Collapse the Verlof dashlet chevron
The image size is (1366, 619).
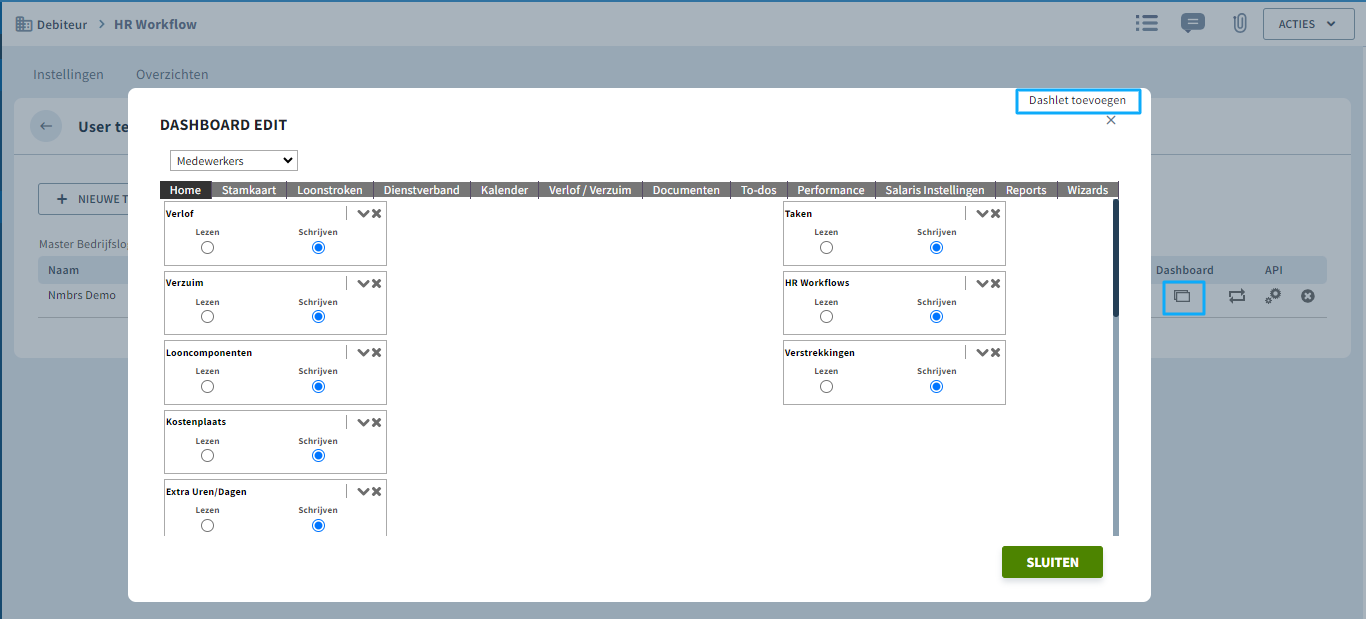[363, 213]
